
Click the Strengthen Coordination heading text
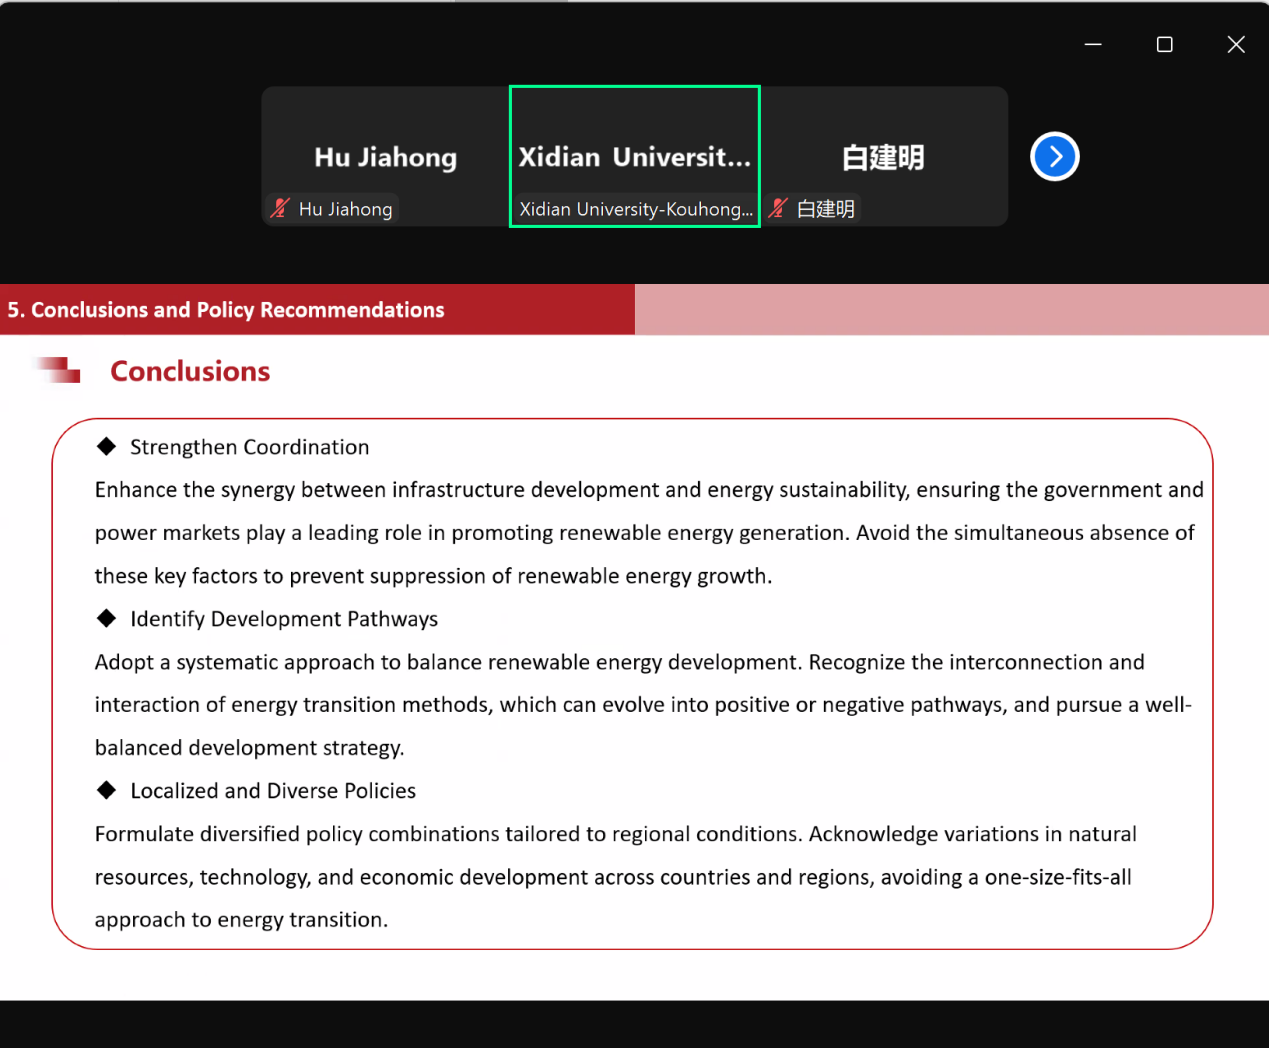pos(249,447)
